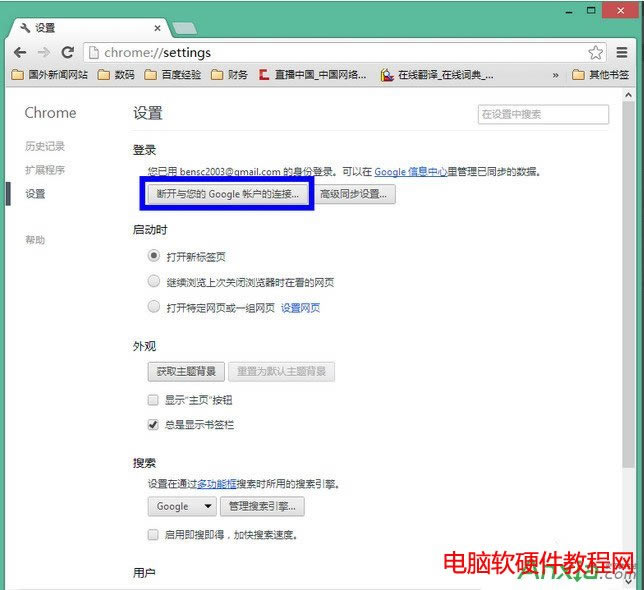Maximize the Chrome window

pyautogui.click(x=591, y=11)
